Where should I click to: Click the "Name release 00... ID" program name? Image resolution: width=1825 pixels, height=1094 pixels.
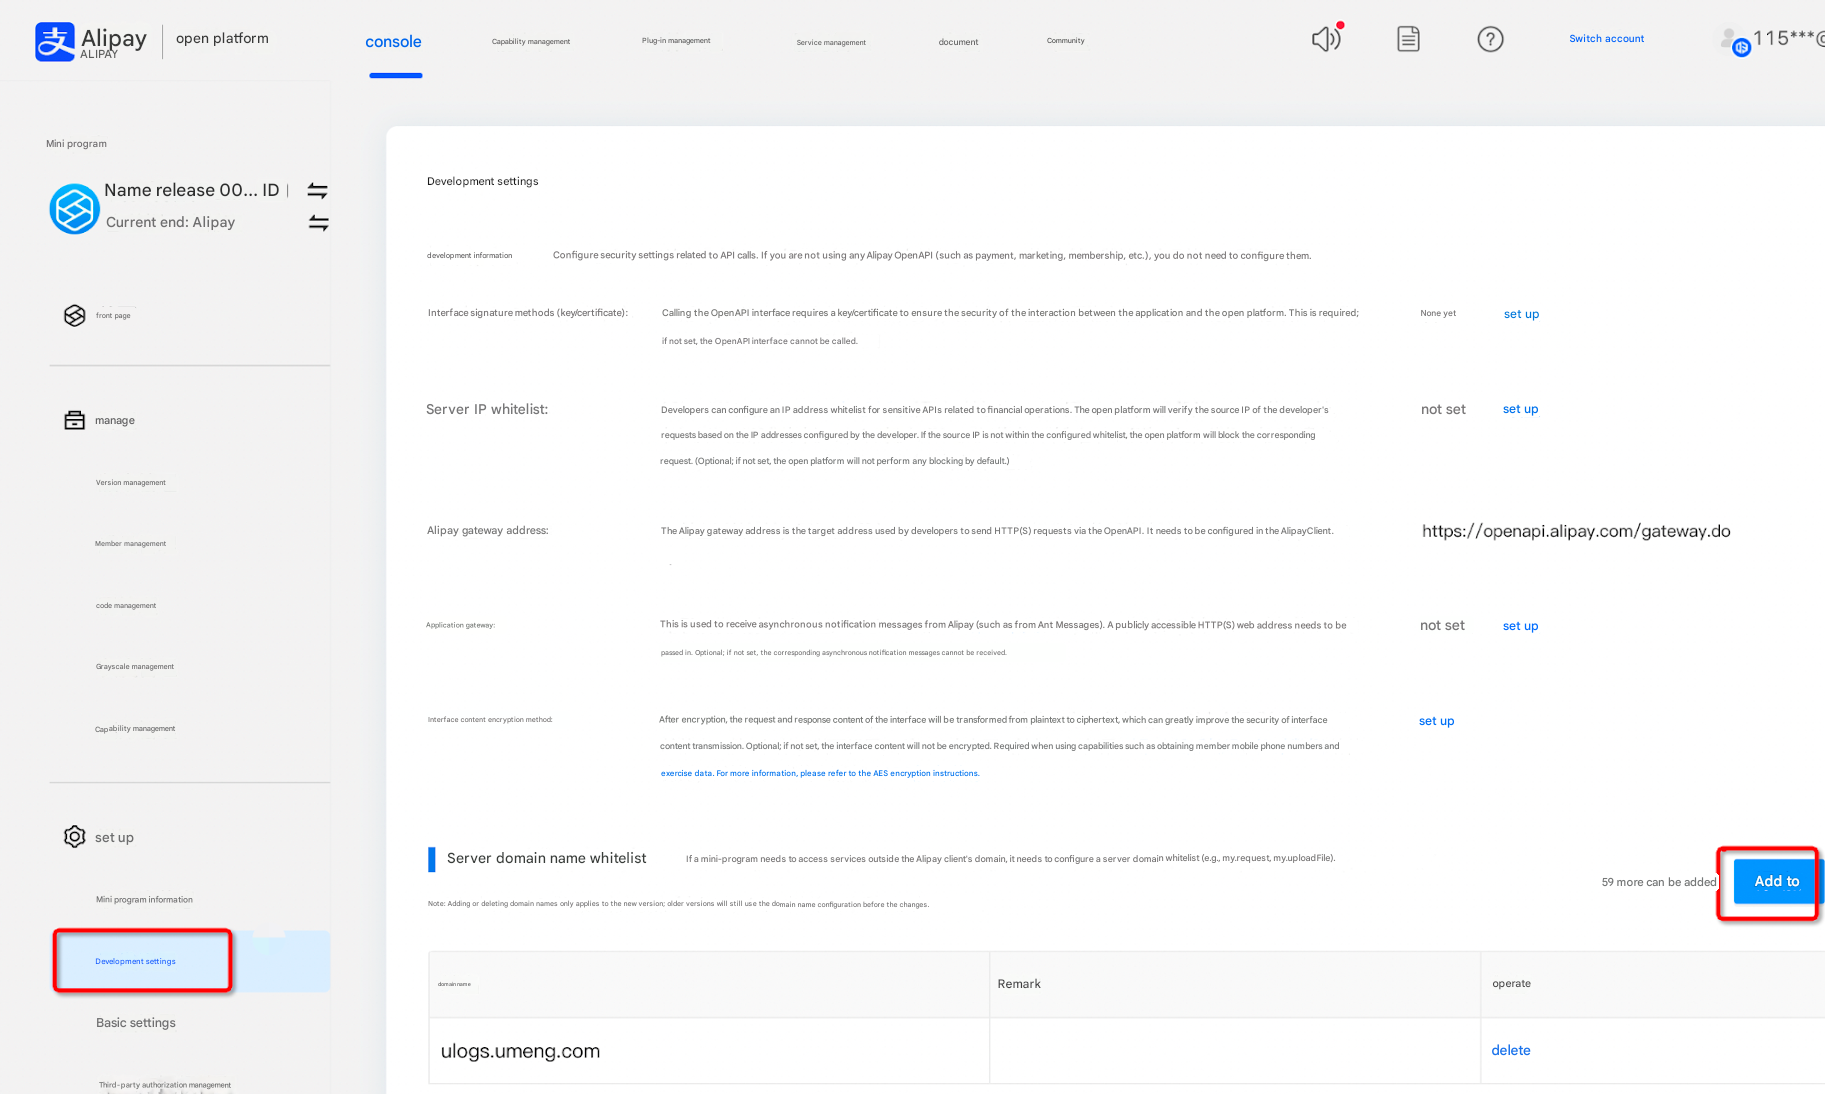tap(192, 190)
